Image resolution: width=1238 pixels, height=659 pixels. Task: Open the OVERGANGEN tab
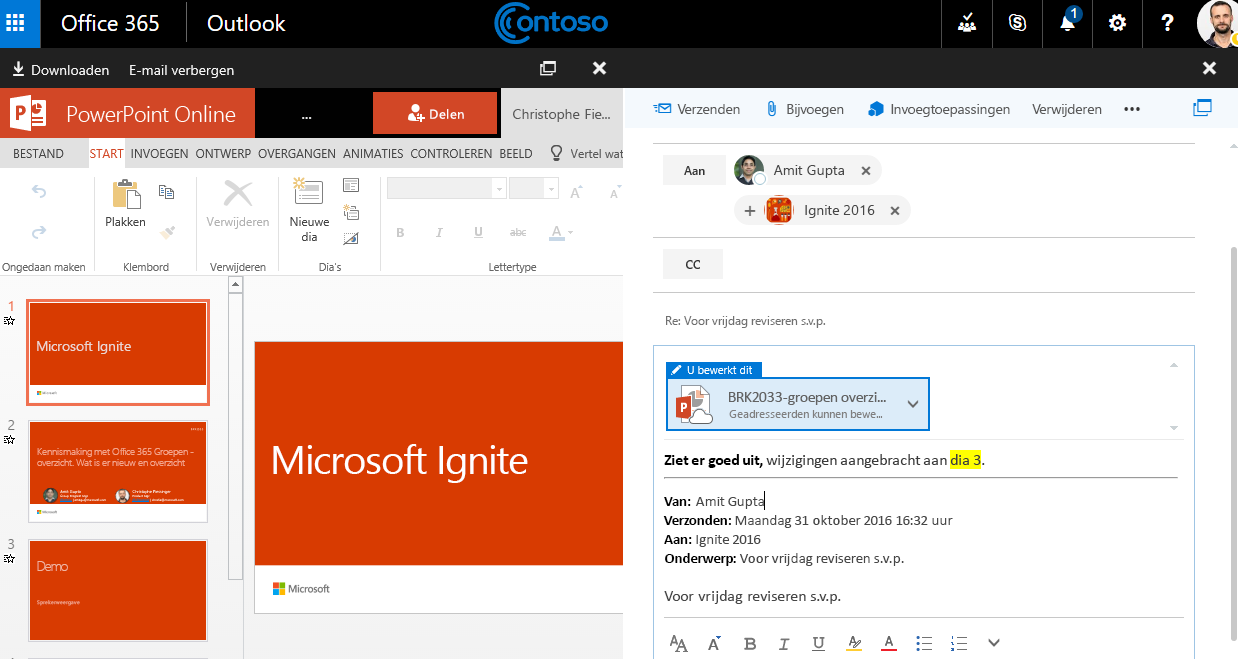pos(297,154)
